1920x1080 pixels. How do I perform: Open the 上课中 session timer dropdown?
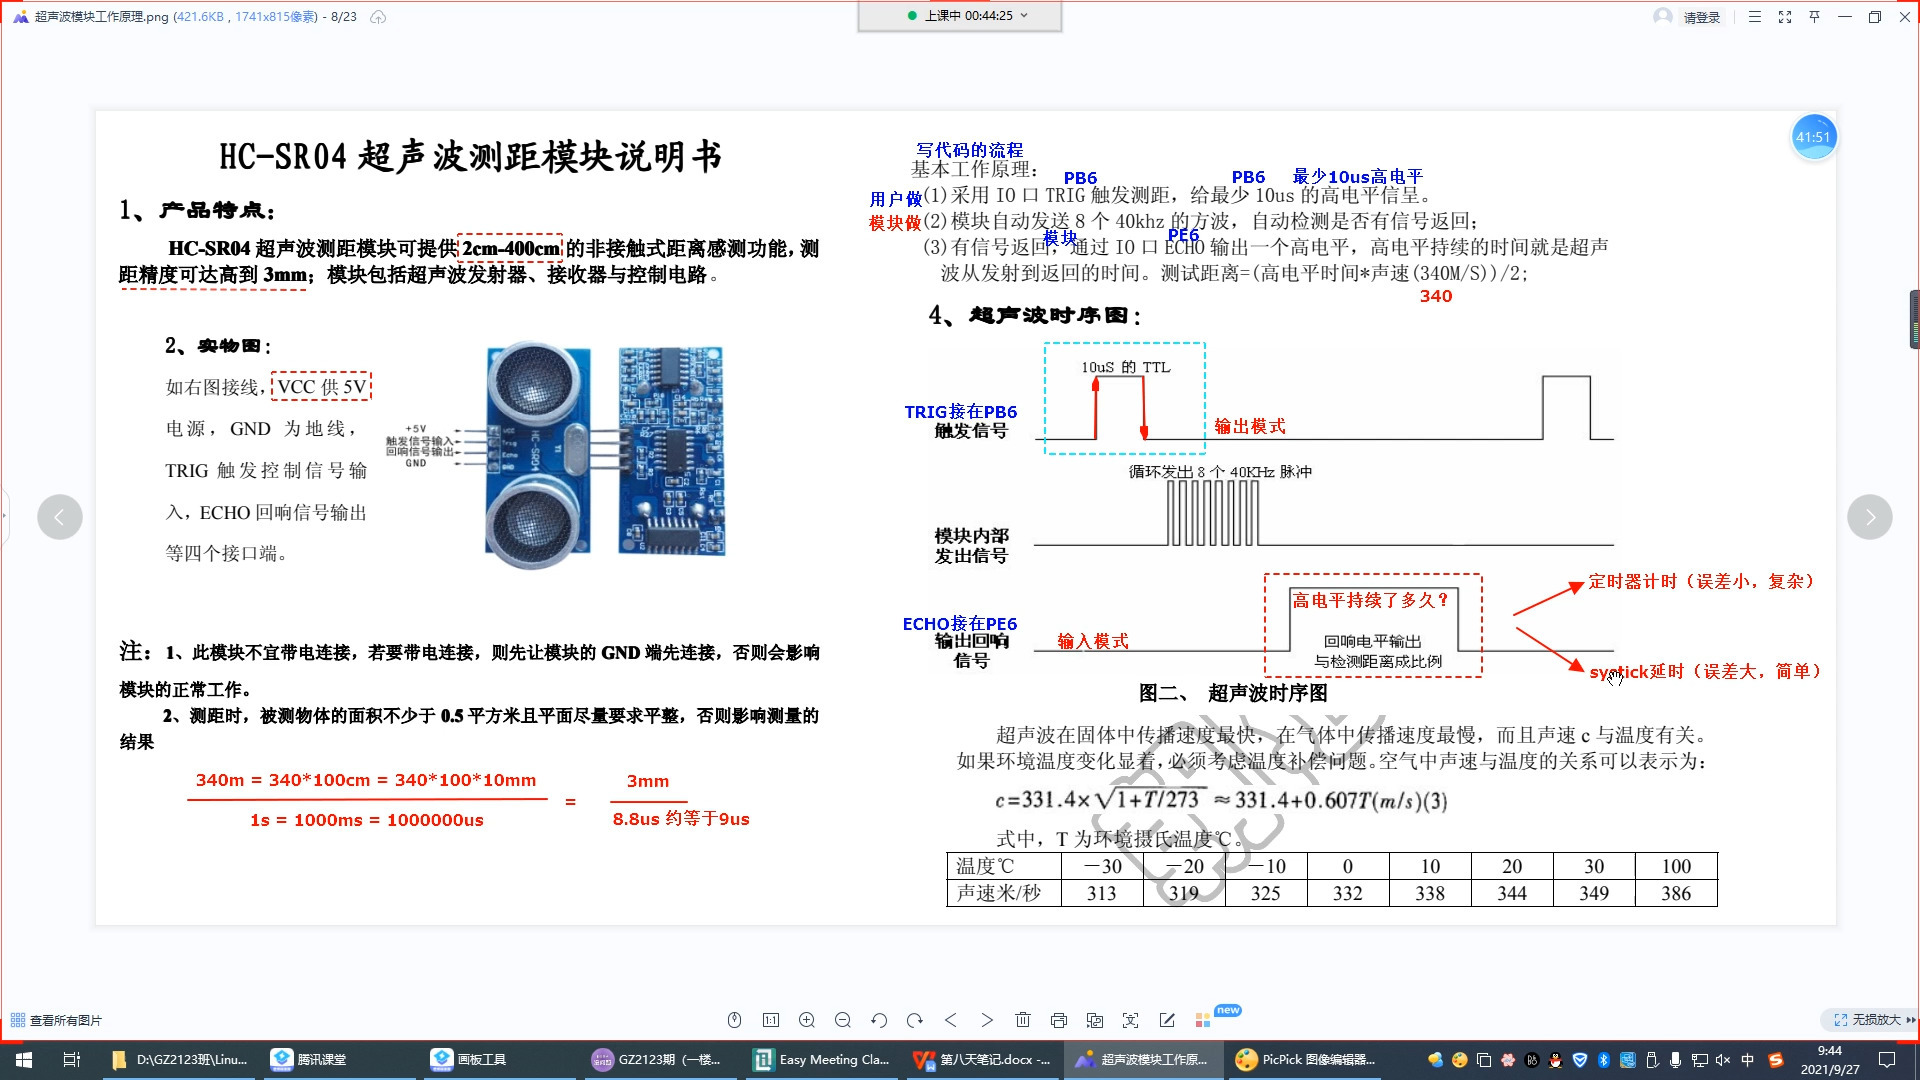tap(1021, 16)
